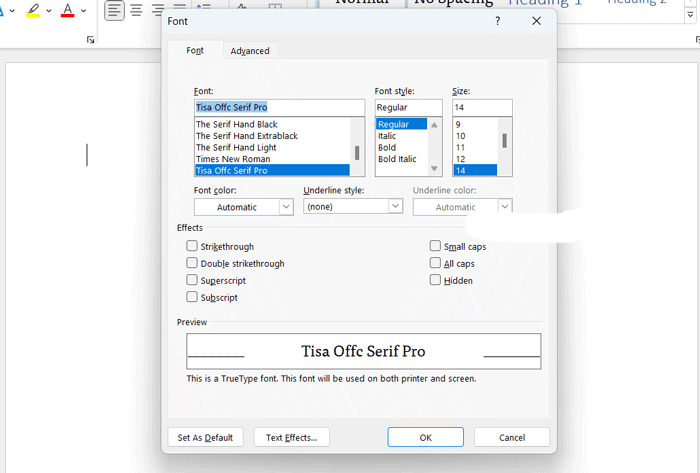
Task: Switch to the Advanced tab
Action: coord(249,51)
